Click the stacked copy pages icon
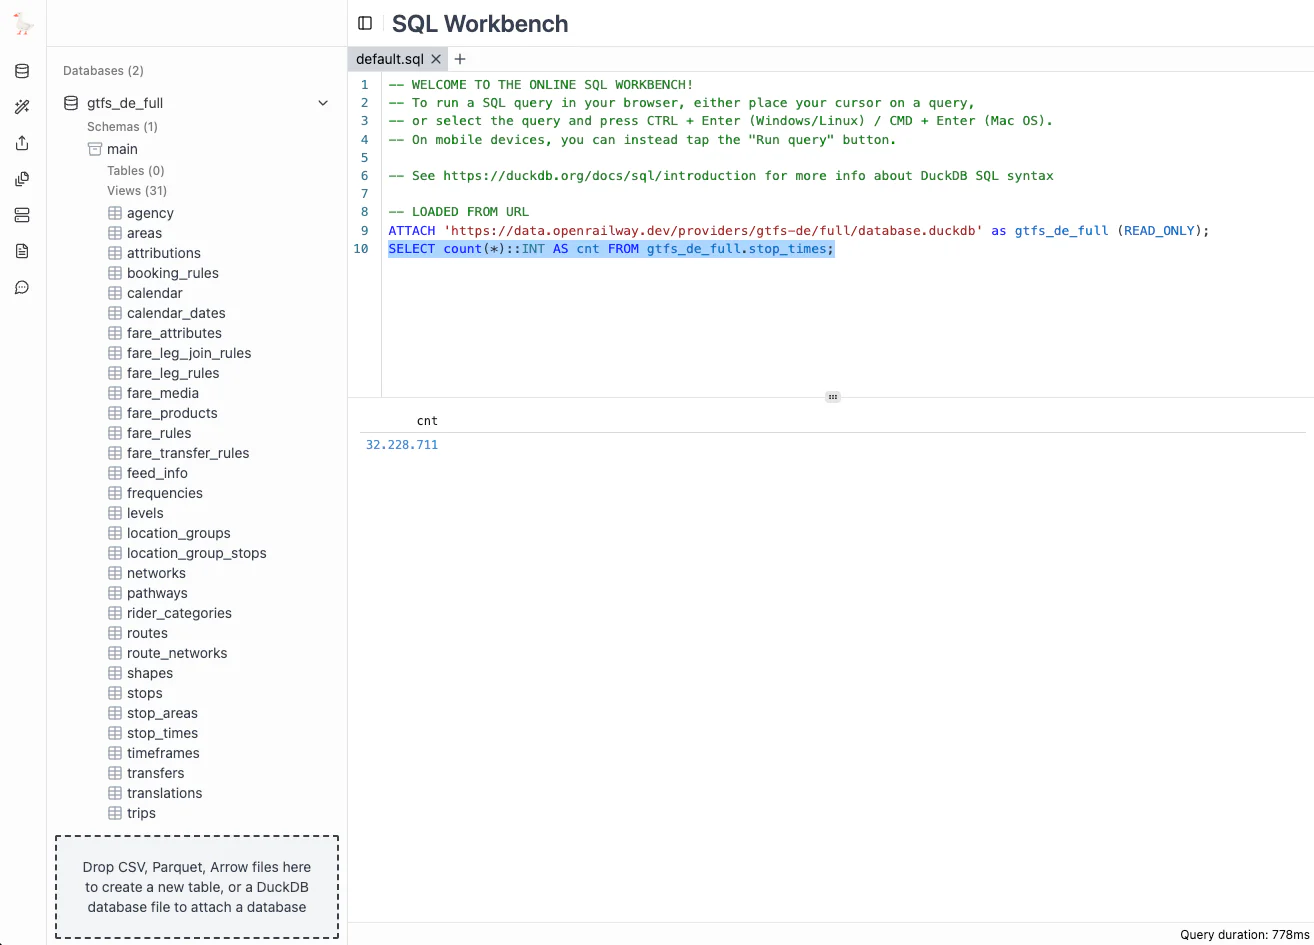The image size is (1314, 945). pyautogui.click(x=23, y=179)
